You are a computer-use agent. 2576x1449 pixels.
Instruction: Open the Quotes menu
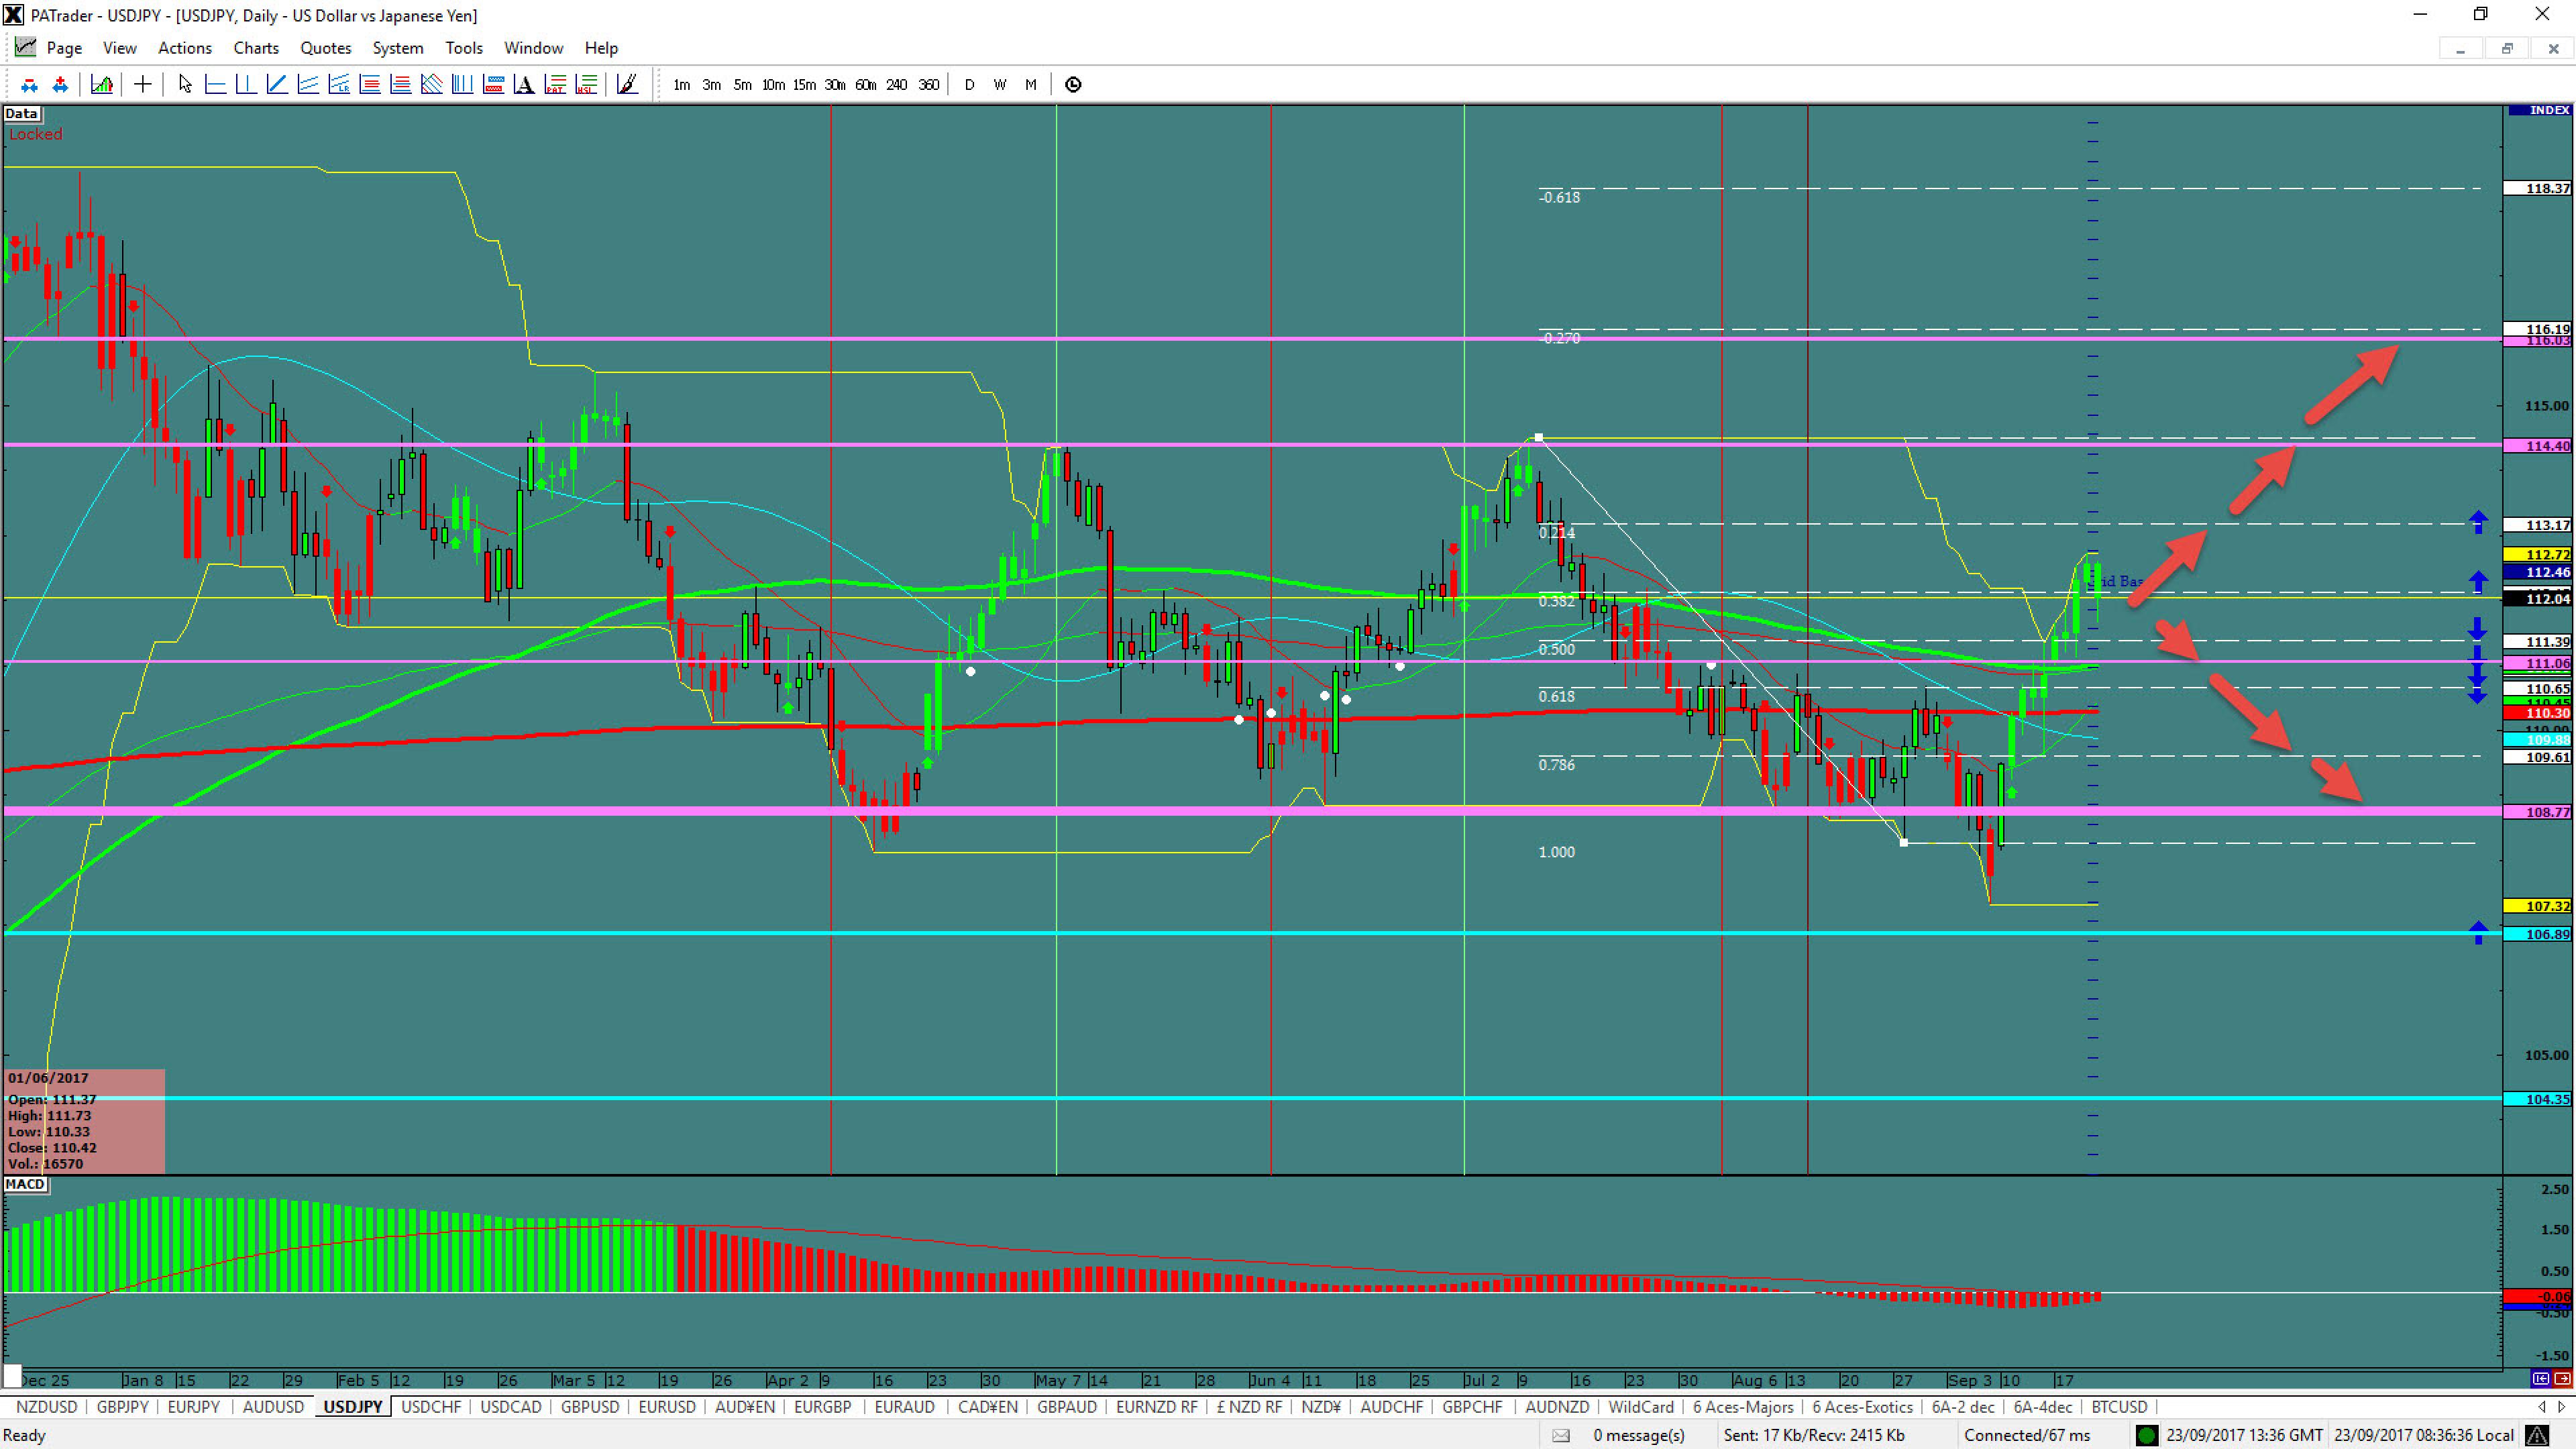326,48
